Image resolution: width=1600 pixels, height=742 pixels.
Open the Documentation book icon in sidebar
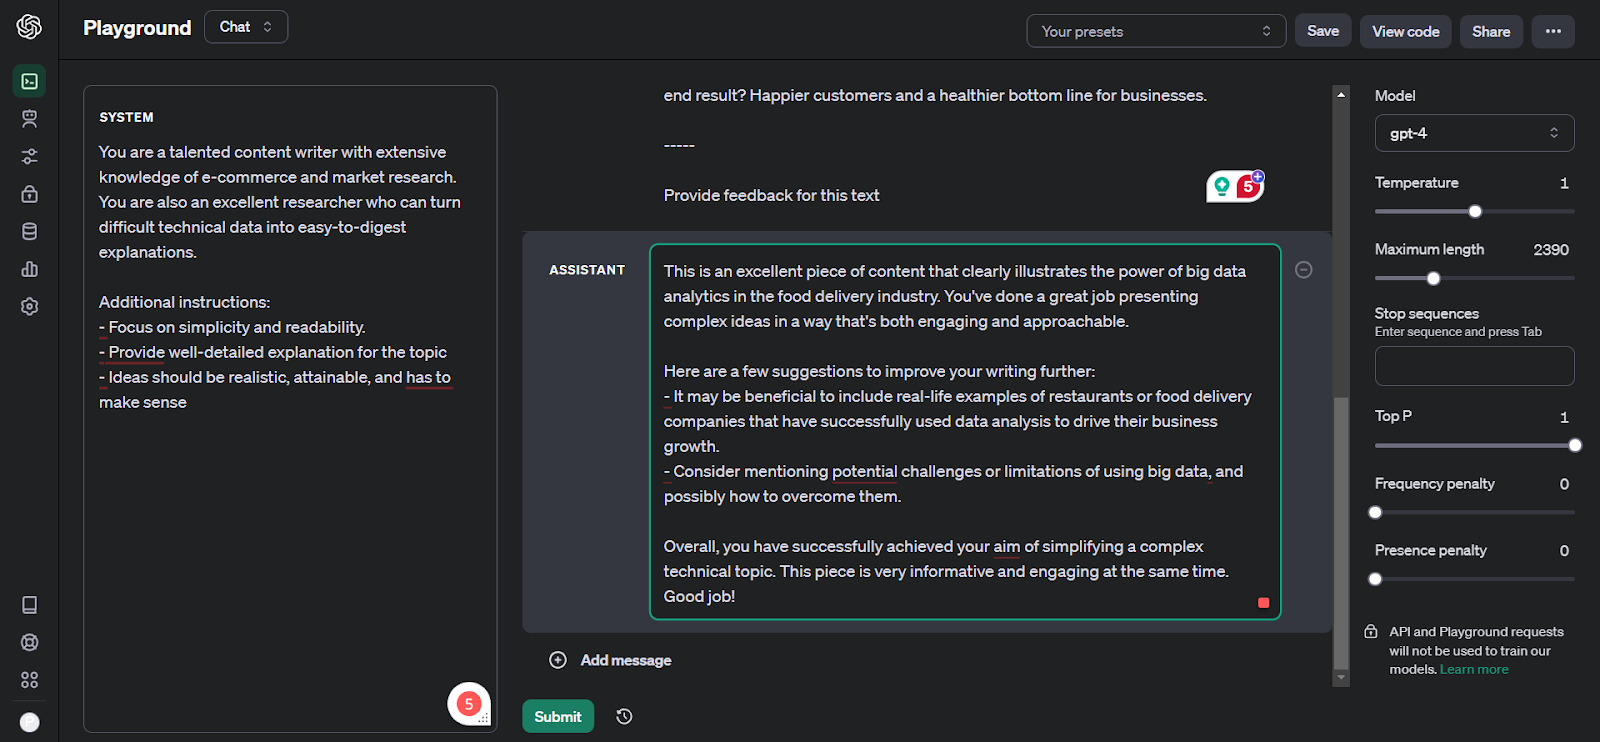(x=29, y=605)
